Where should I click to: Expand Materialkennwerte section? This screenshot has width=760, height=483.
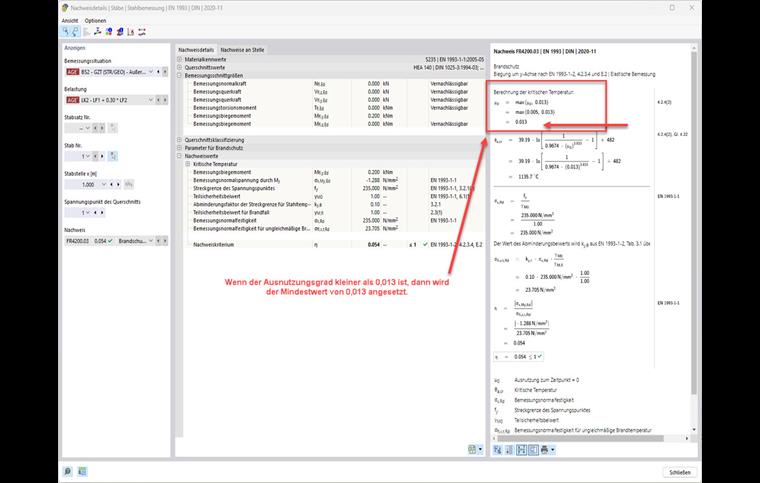coord(179,60)
